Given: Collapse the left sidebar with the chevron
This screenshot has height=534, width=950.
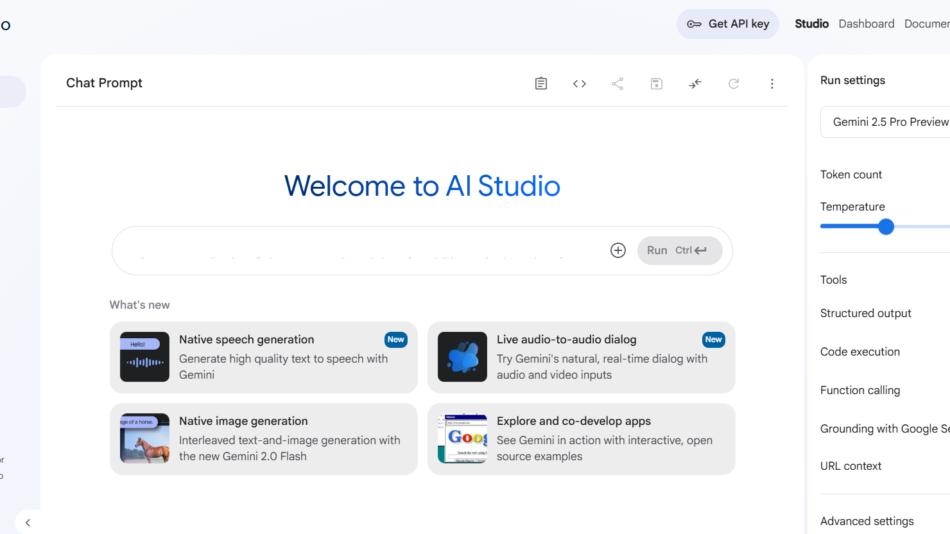Looking at the screenshot, I should coord(27,522).
